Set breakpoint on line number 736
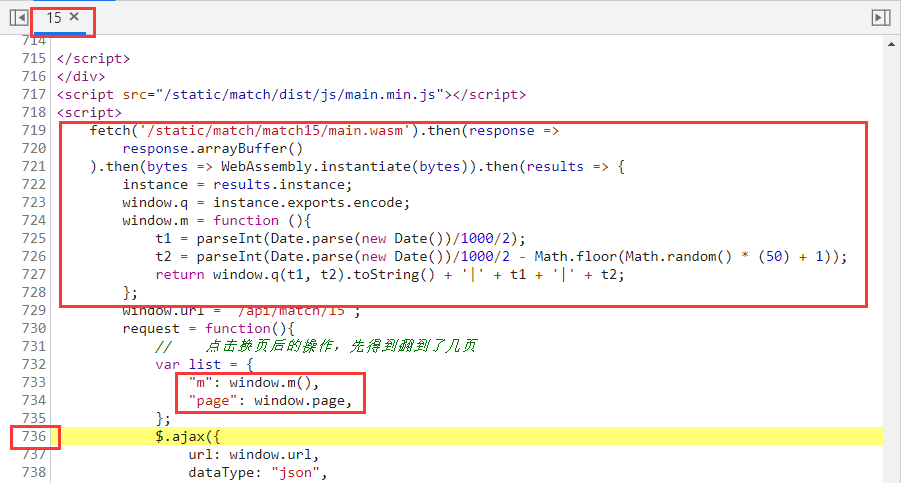This screenshot has width=901, height=483. click(x=34, y=436)
